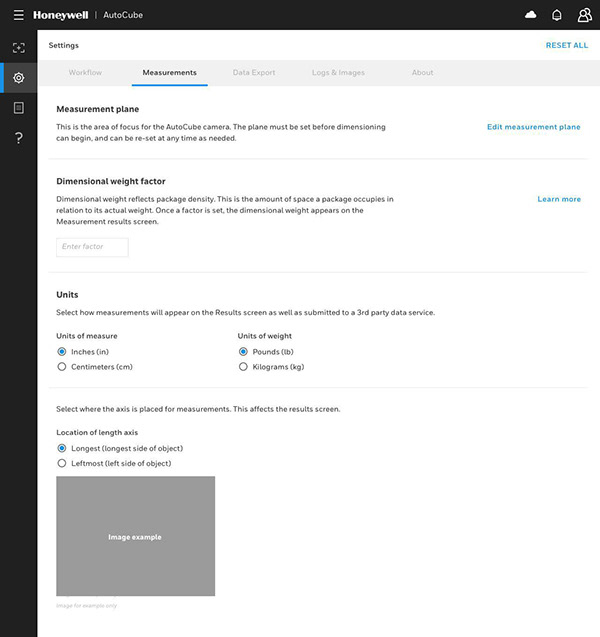Click the Location of length axis label
Image resolution: width=600 pixels, height=637 pixels.
[97, 433]
